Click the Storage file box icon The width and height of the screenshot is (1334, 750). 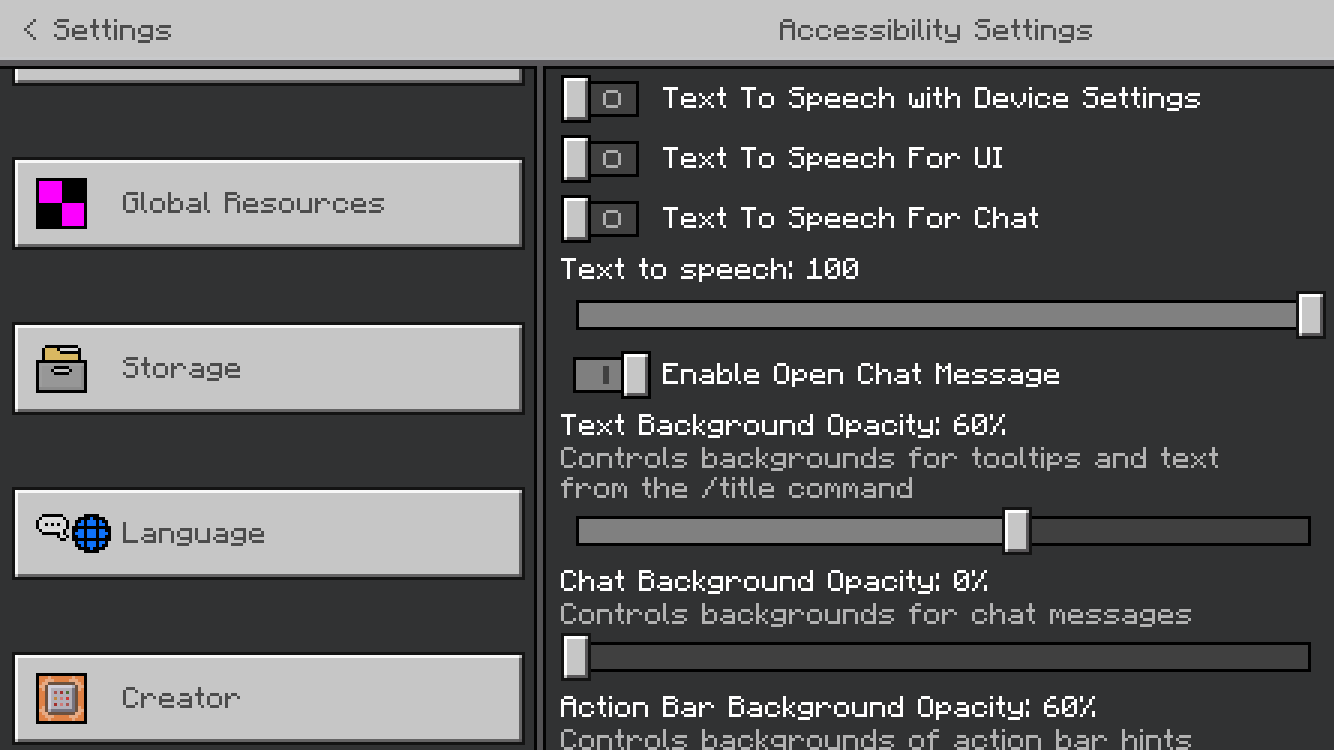click(x=61, y=368)
